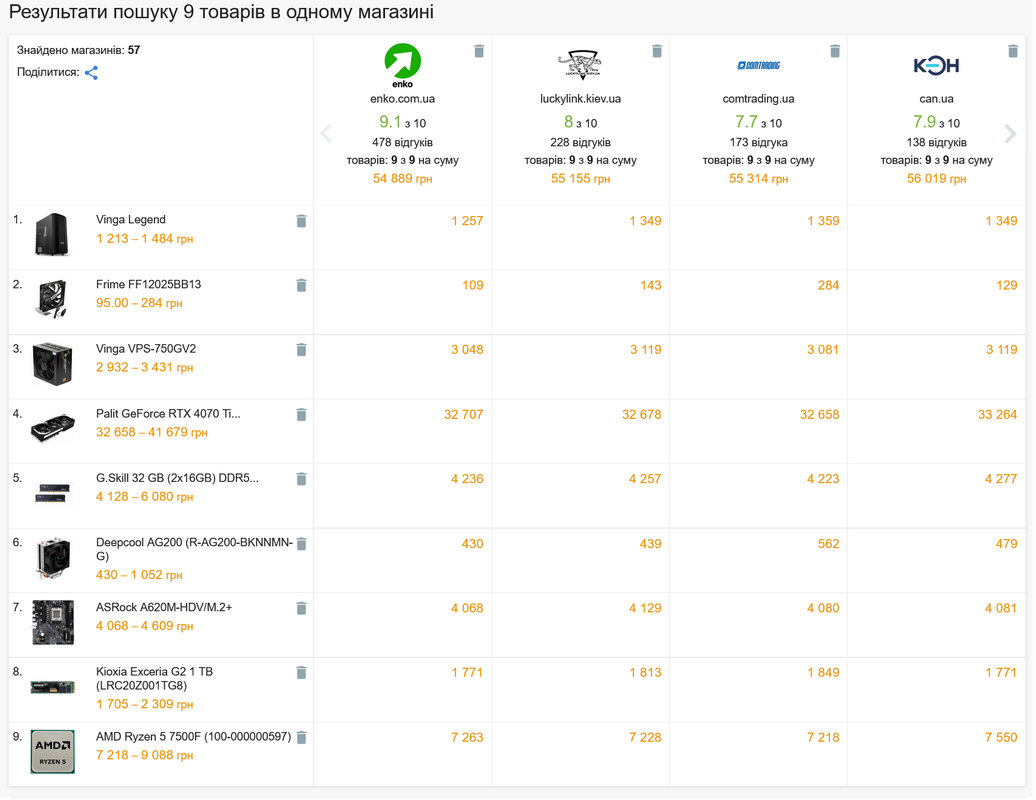Image resolution: width=1036 pixels, height=800 pixels.
Task: Open luckylink.kiev.ua store link
Action: point(580,99)
